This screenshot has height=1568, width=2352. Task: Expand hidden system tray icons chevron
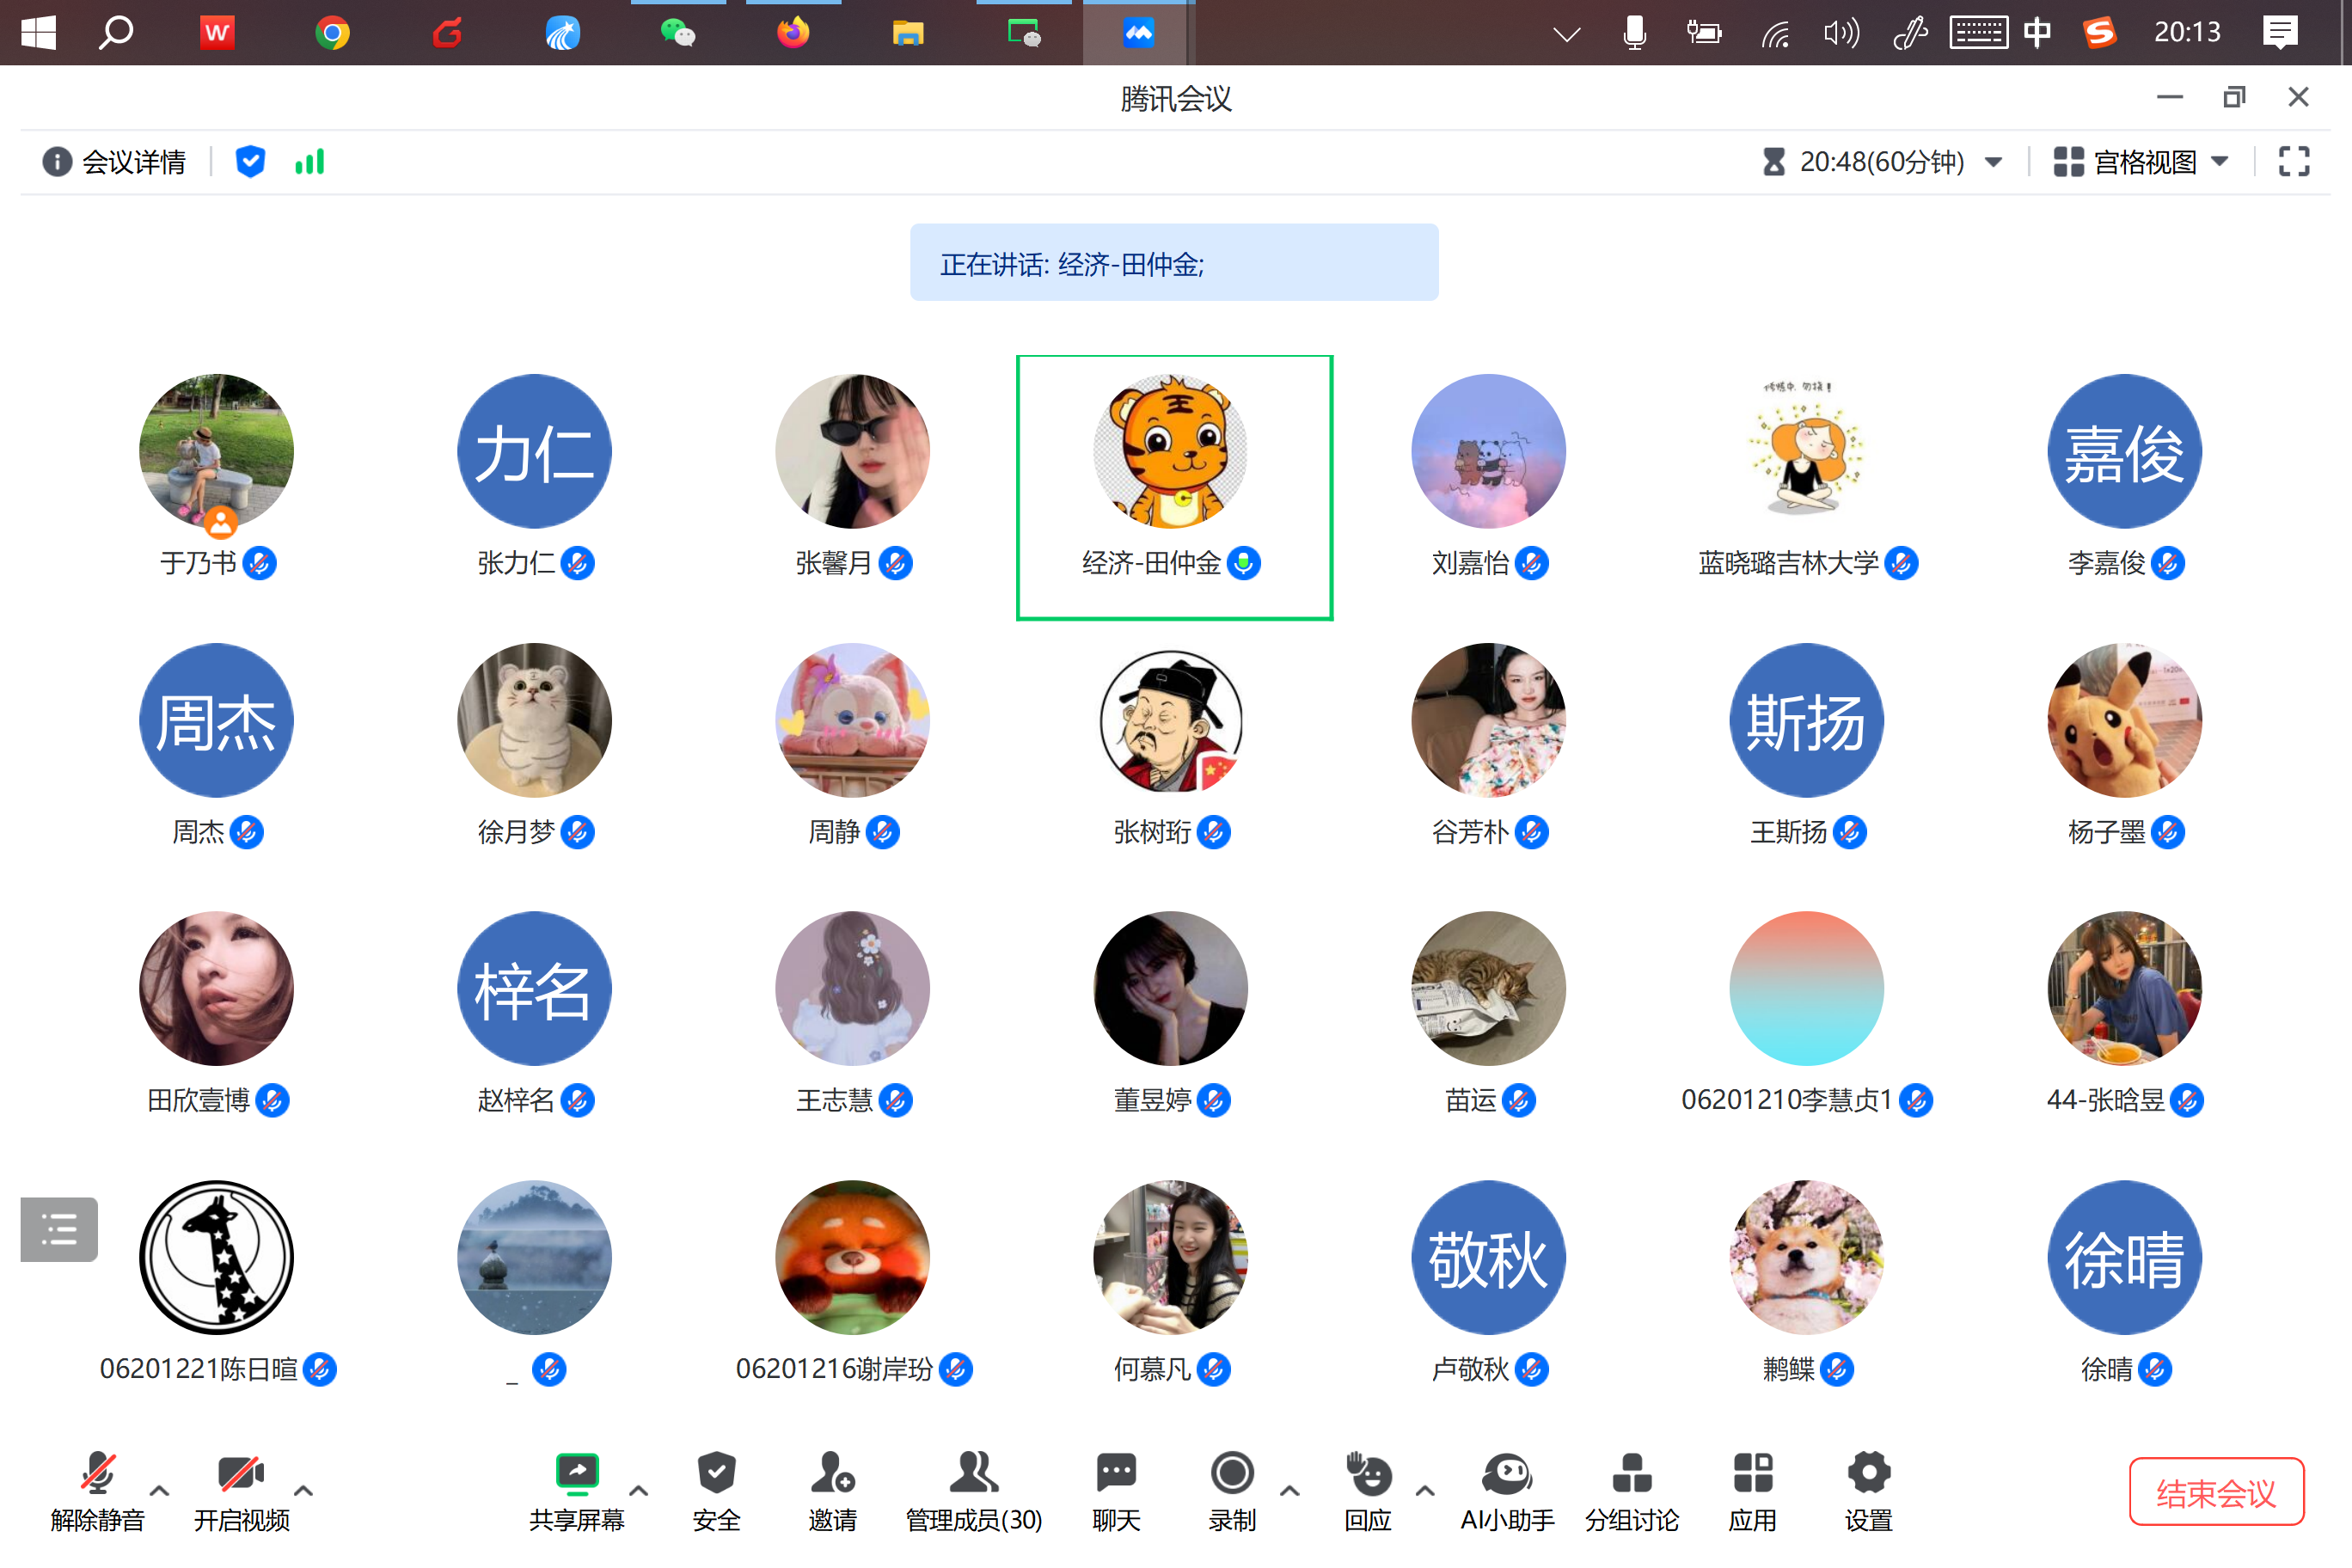pyautogui.click(x=1567, y=35)
